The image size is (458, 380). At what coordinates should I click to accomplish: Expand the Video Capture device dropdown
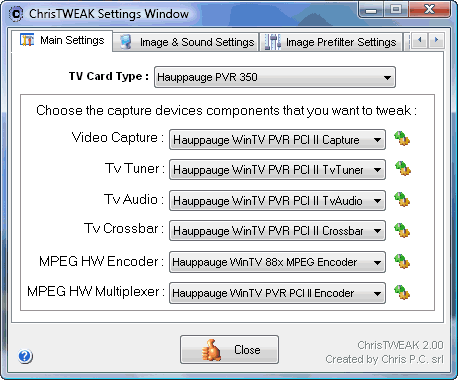pos(277,140)
